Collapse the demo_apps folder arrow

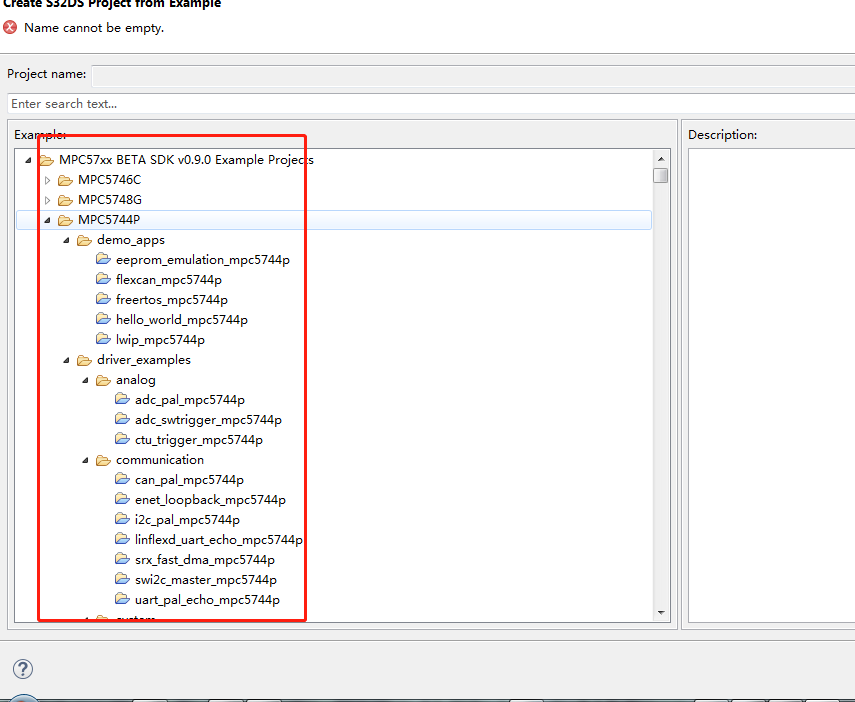tap(67, 241)
